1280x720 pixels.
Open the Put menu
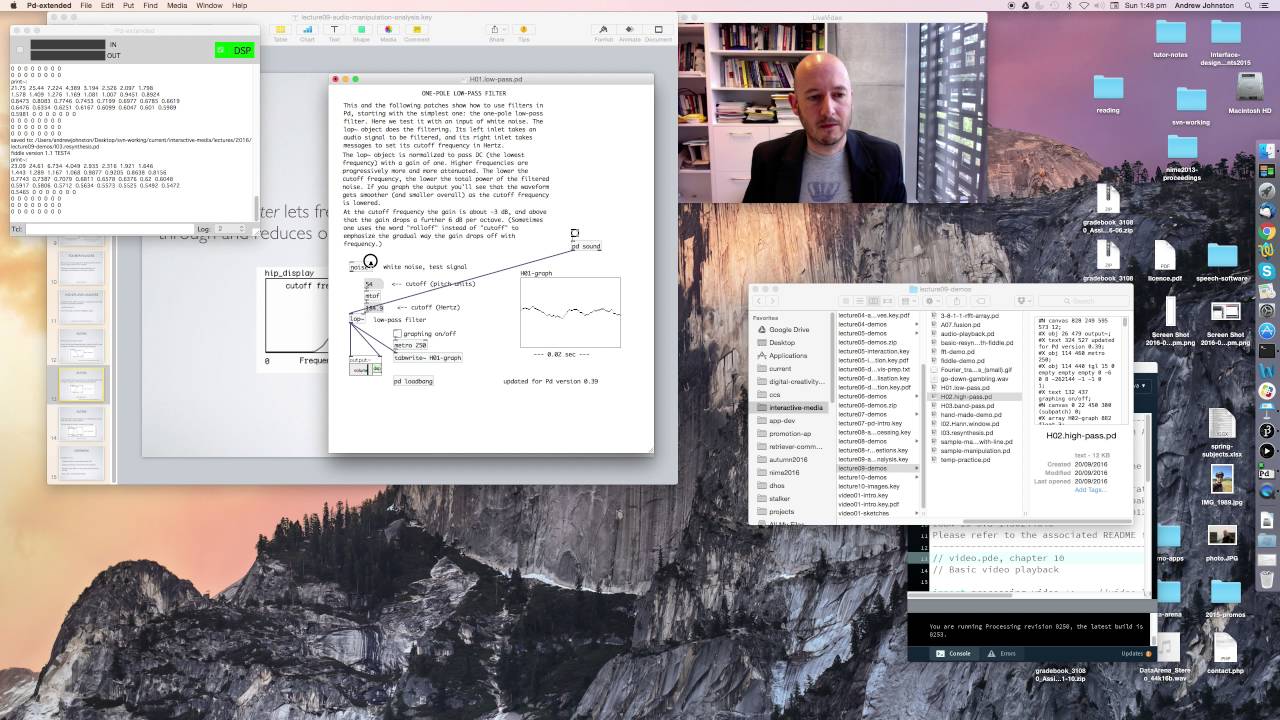point(129,5)
